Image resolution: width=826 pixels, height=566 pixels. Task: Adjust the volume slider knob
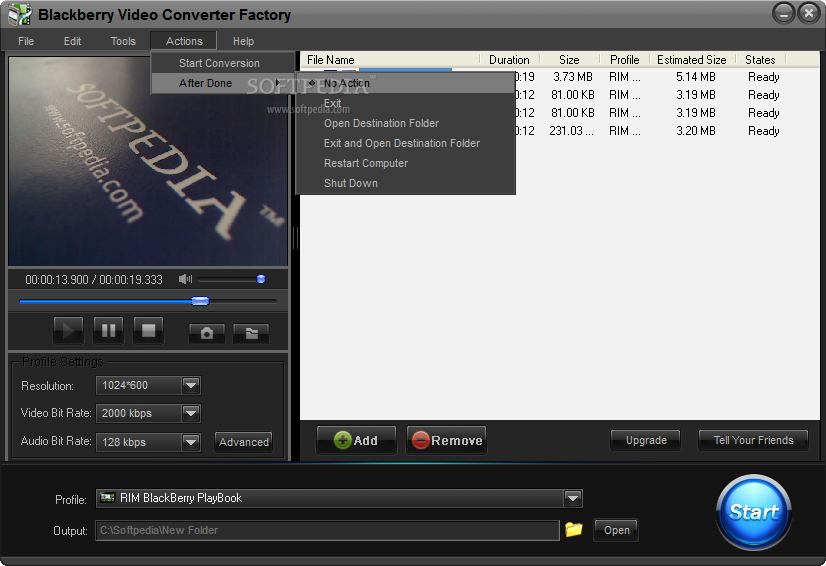(261, 279)
